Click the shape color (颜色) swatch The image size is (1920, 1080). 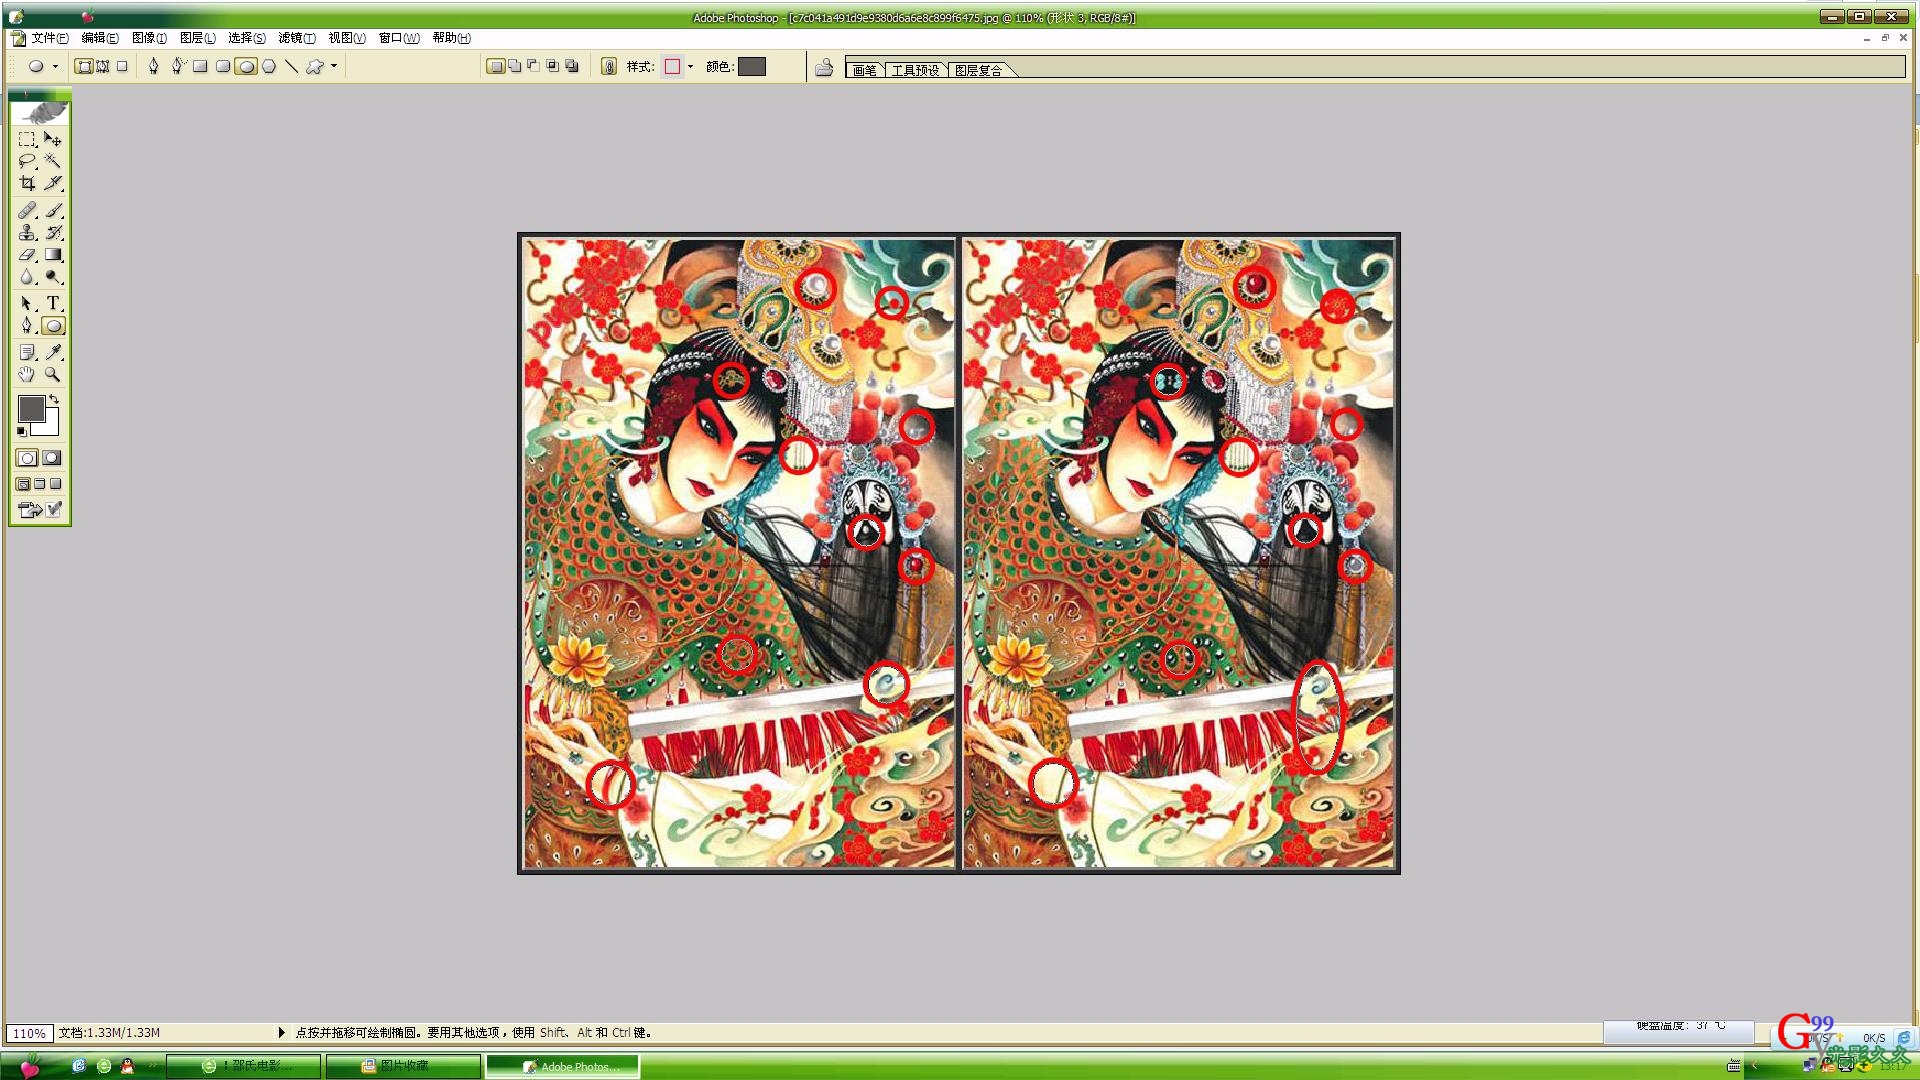click(x=751, y=67)
